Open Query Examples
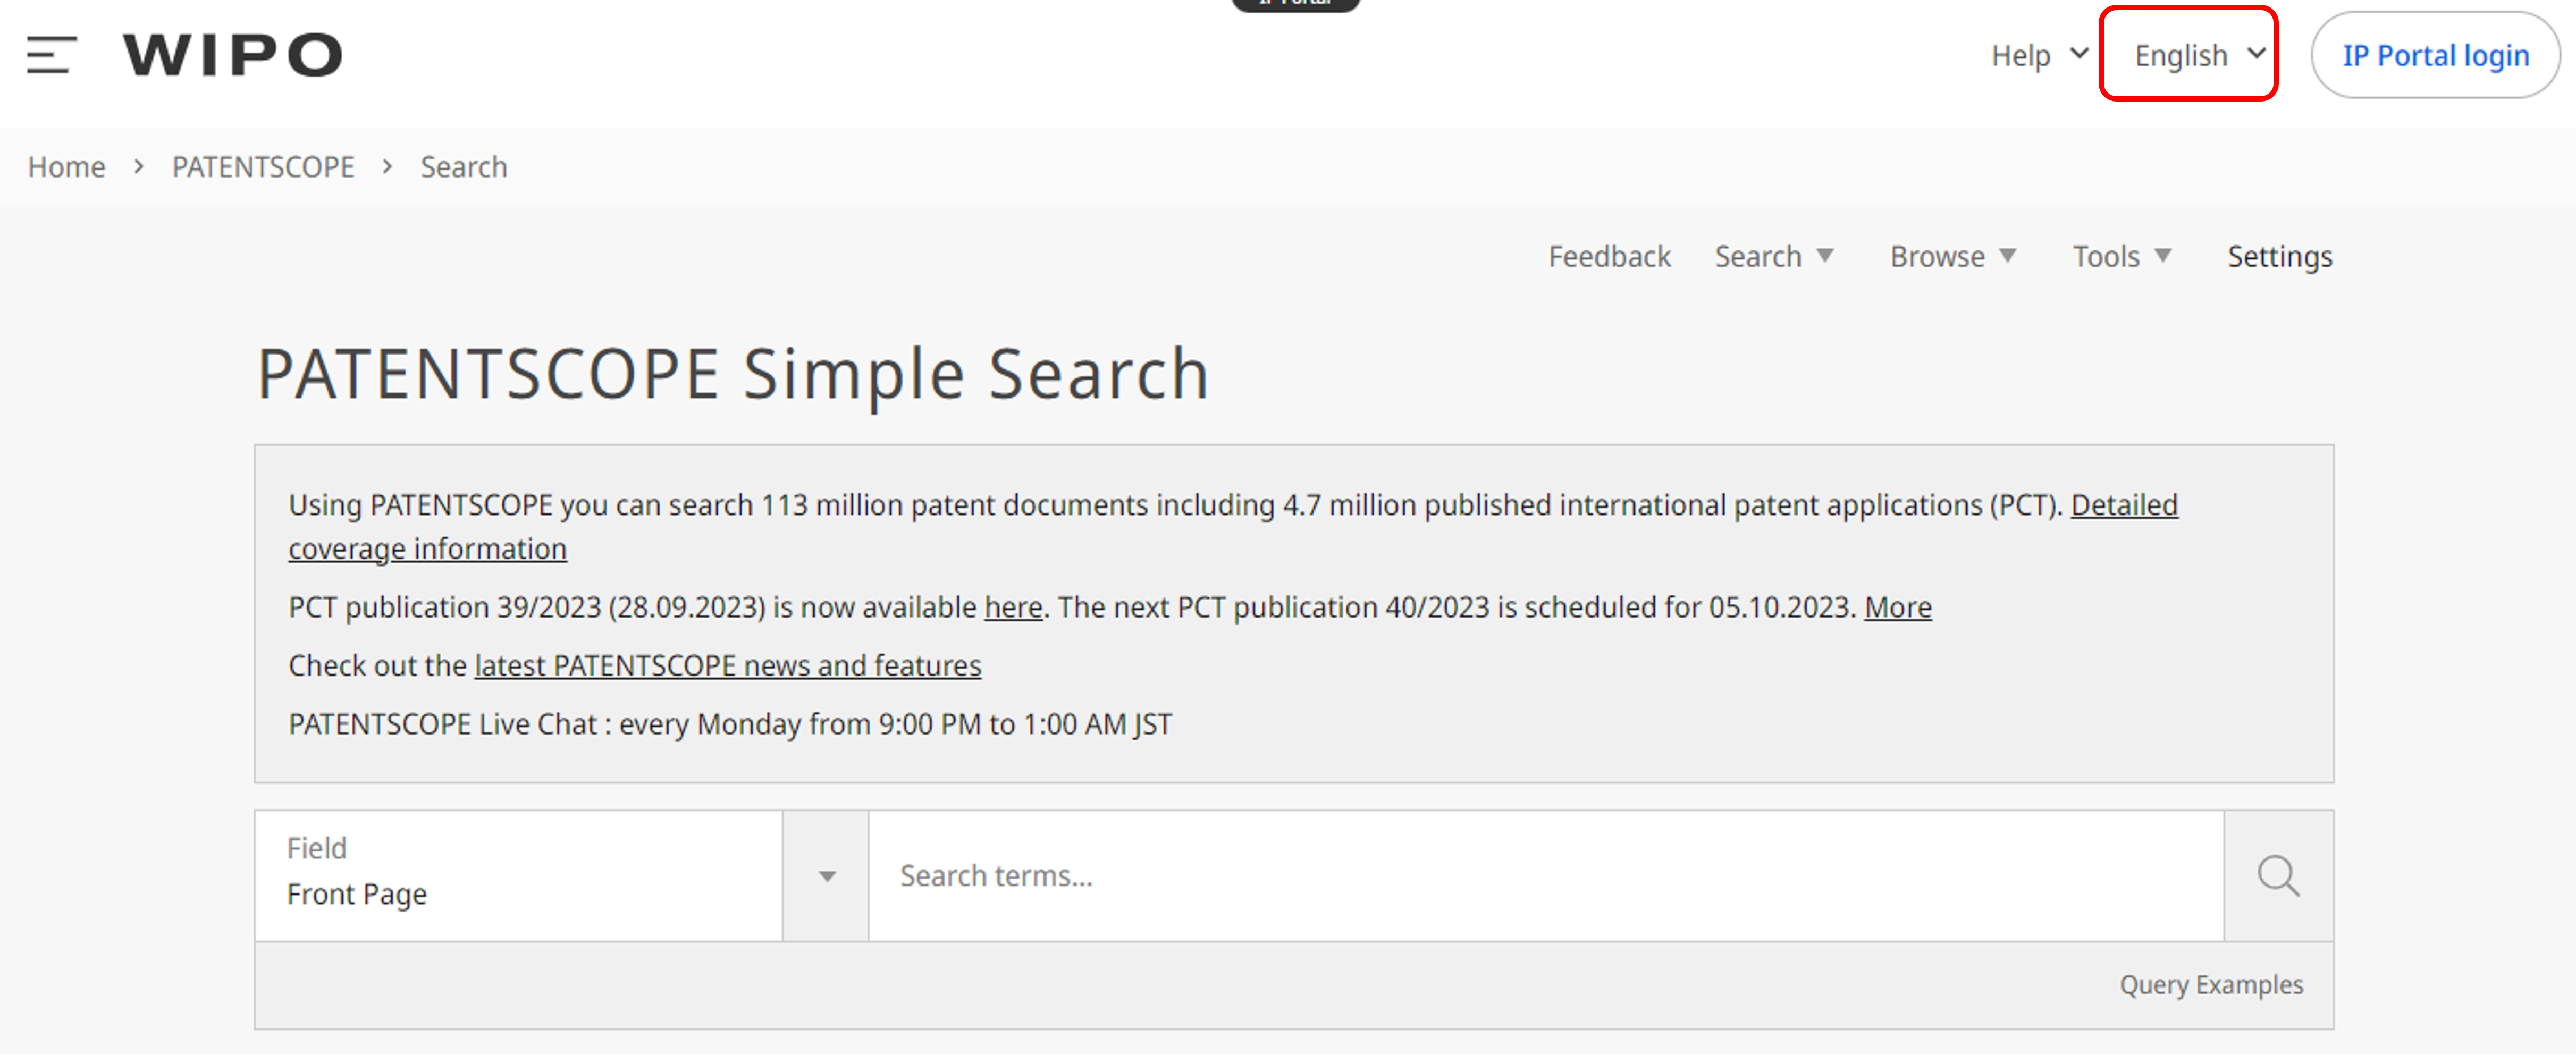 pos(2210,985)
